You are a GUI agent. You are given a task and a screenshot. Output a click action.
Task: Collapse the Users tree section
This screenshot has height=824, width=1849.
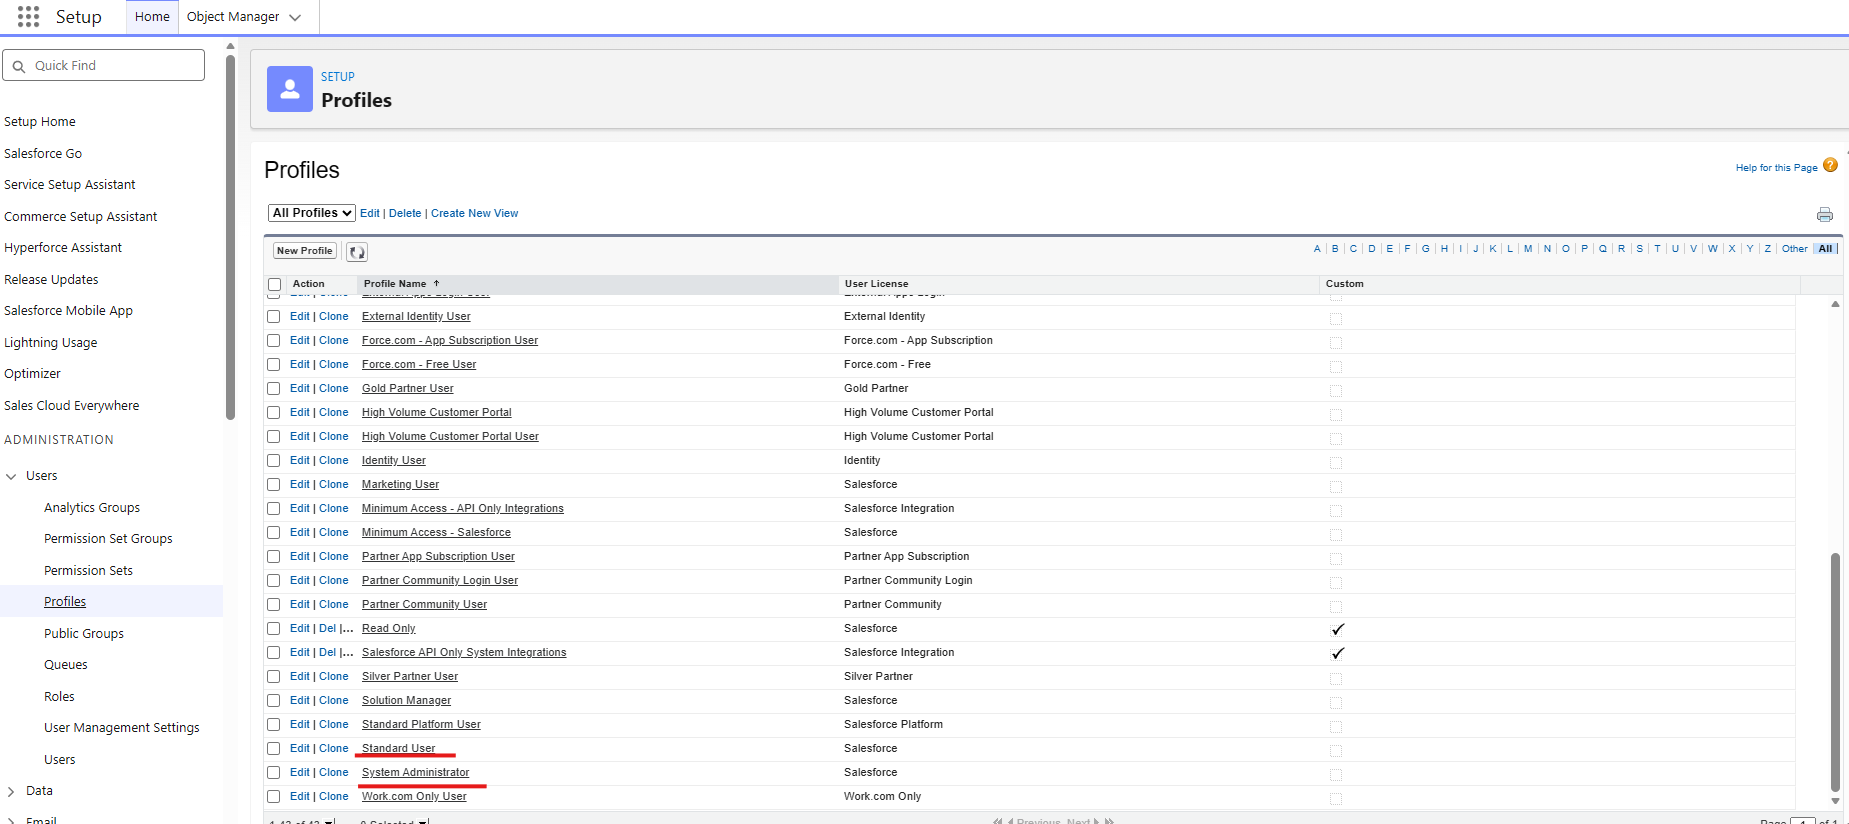[11, 477]
